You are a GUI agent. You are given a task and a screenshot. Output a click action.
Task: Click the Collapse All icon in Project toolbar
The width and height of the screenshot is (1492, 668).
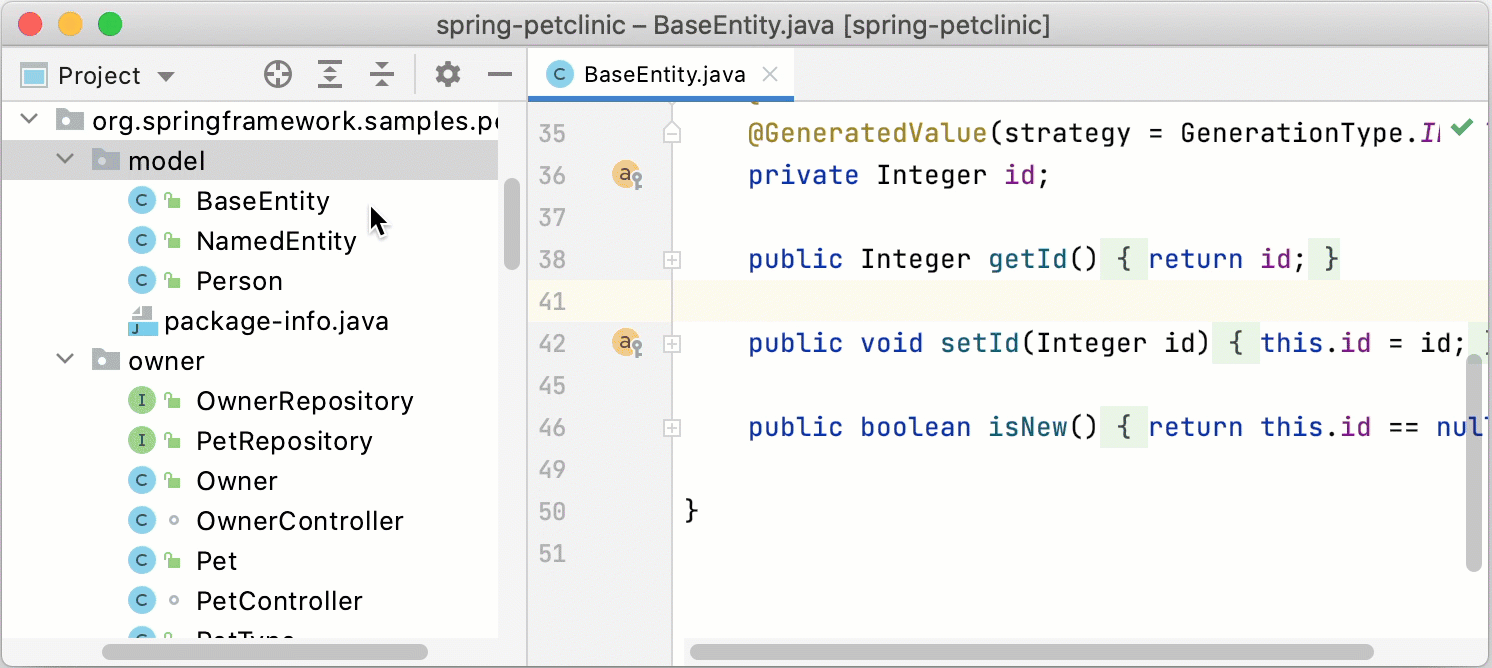[382, 74]
